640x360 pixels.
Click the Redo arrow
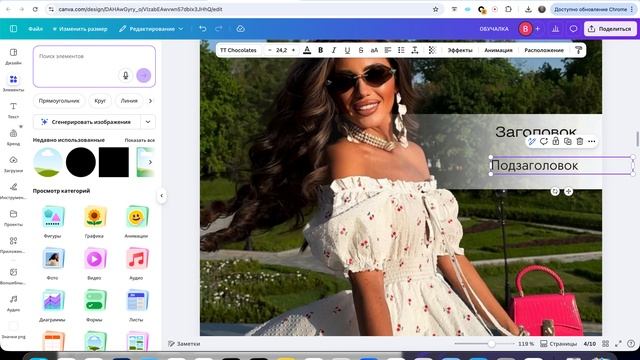(x=219, y=29)
